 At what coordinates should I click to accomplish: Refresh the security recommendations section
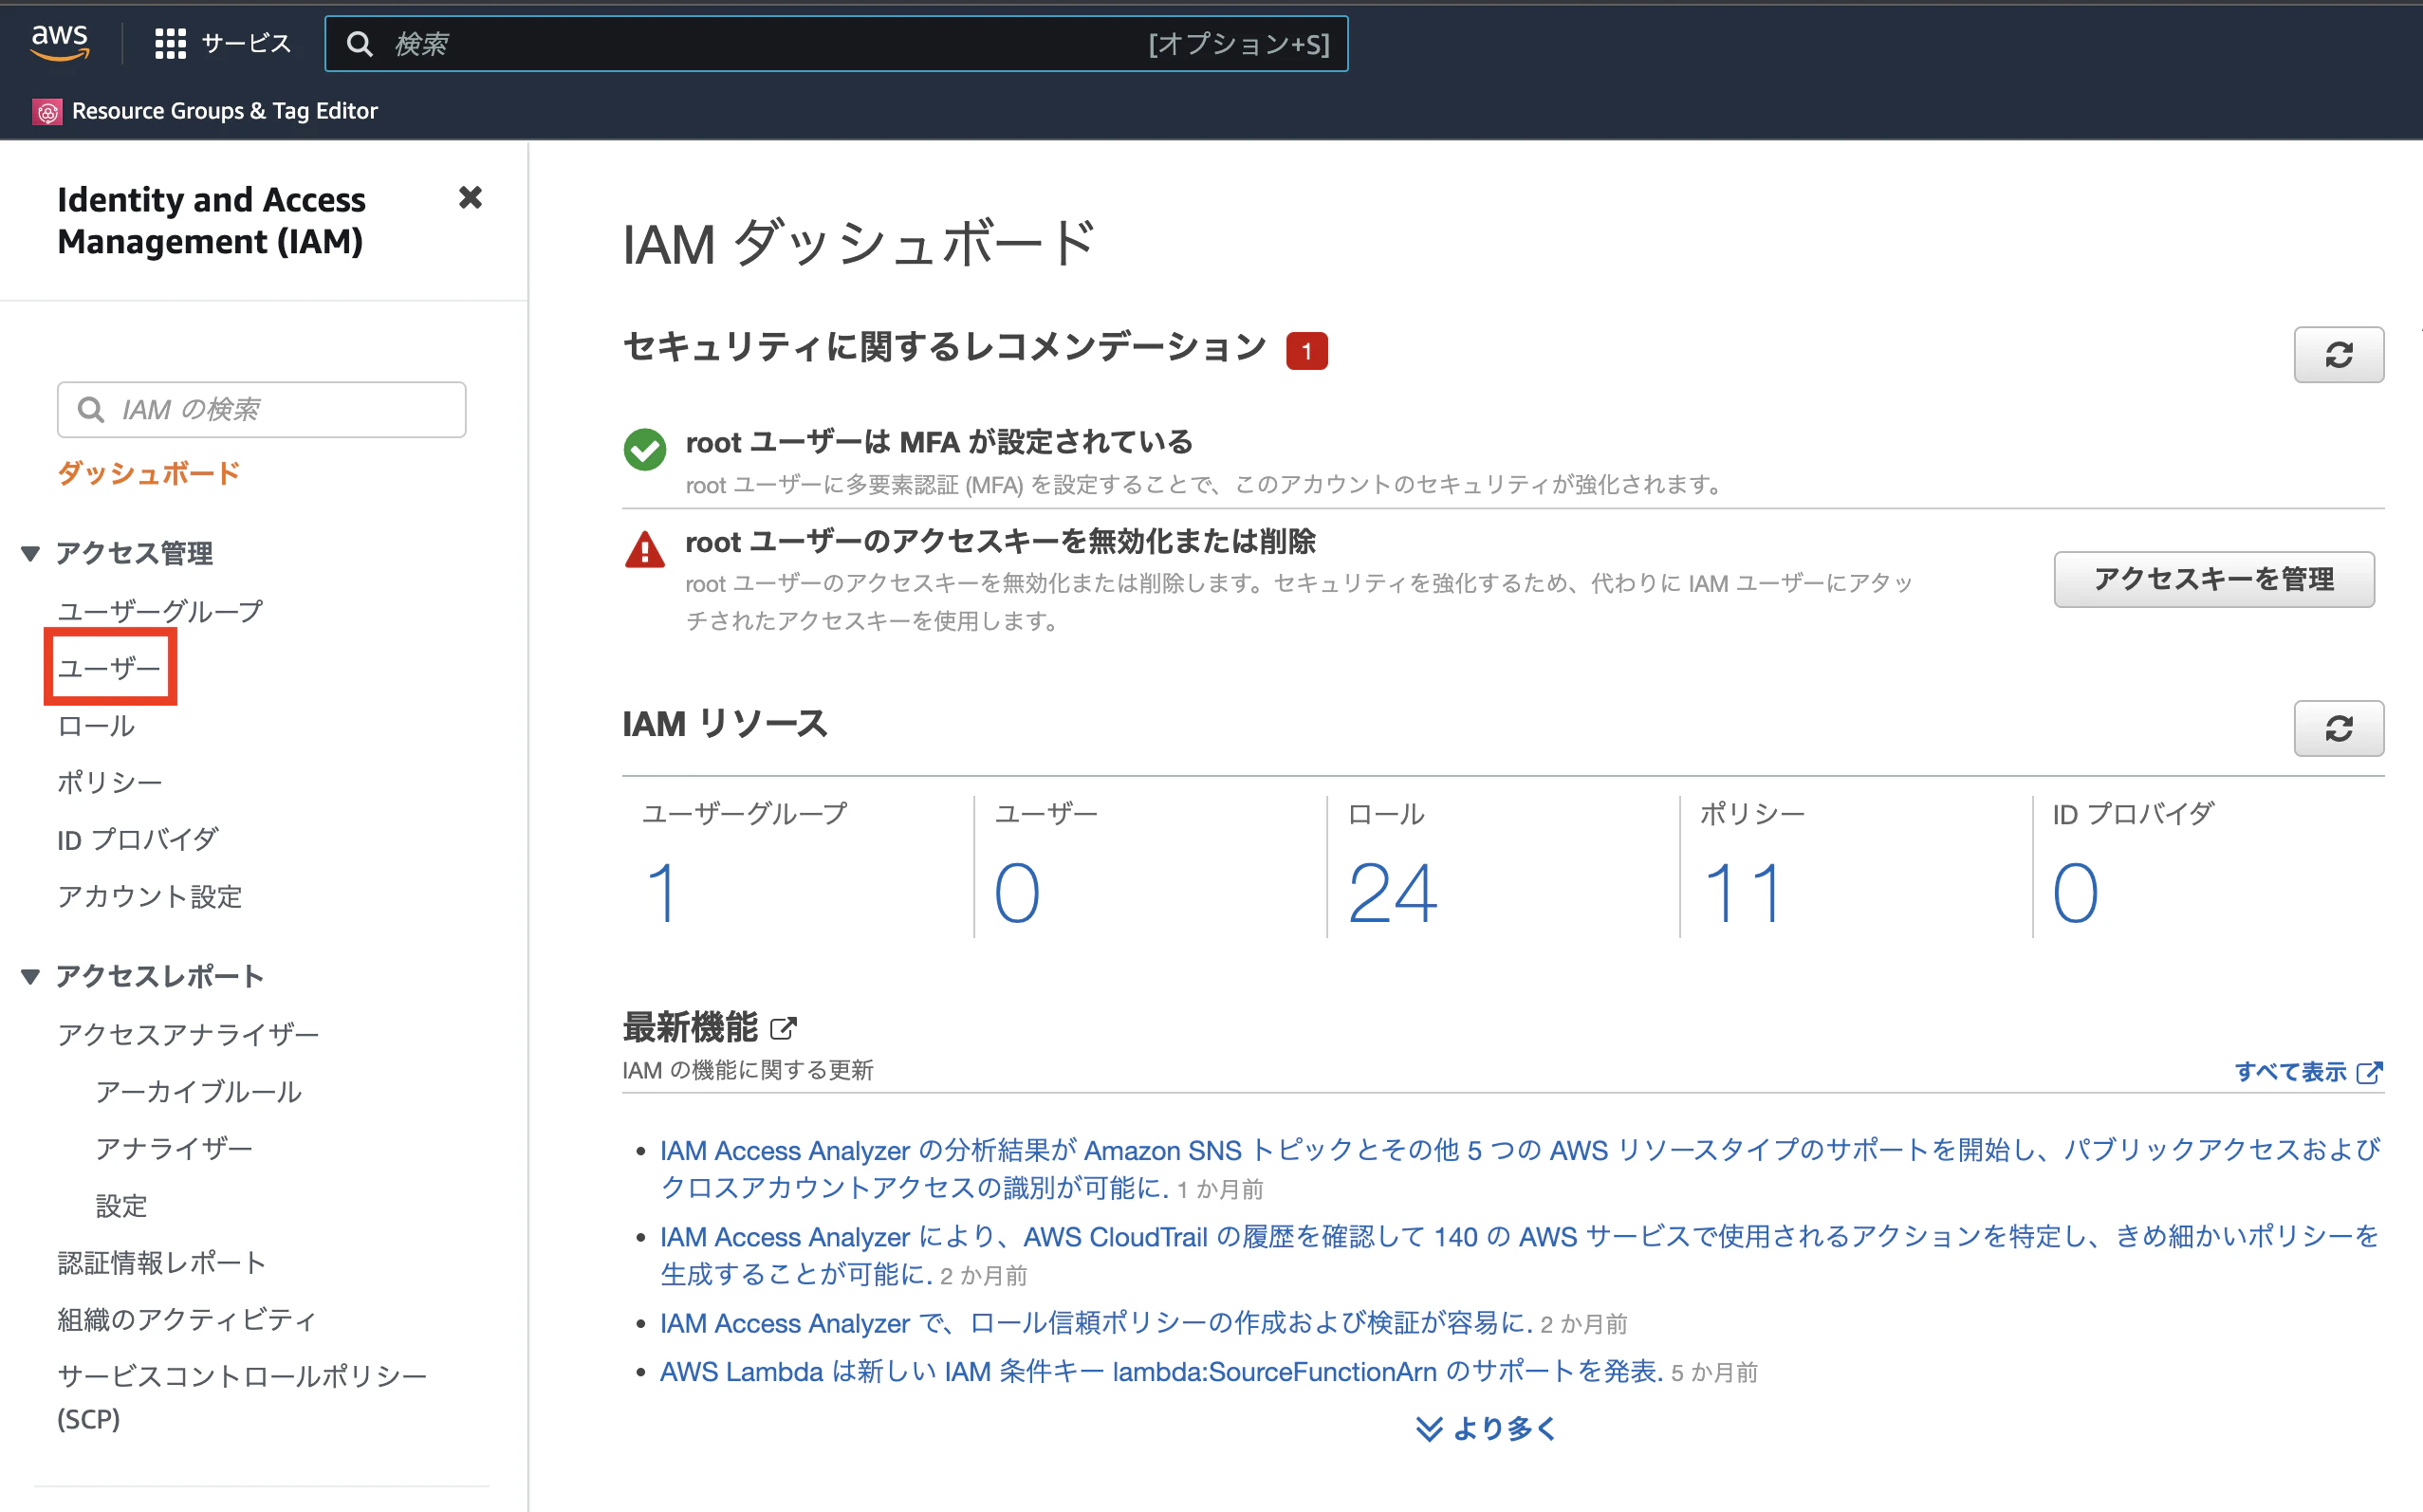(x=2338, y=354)
